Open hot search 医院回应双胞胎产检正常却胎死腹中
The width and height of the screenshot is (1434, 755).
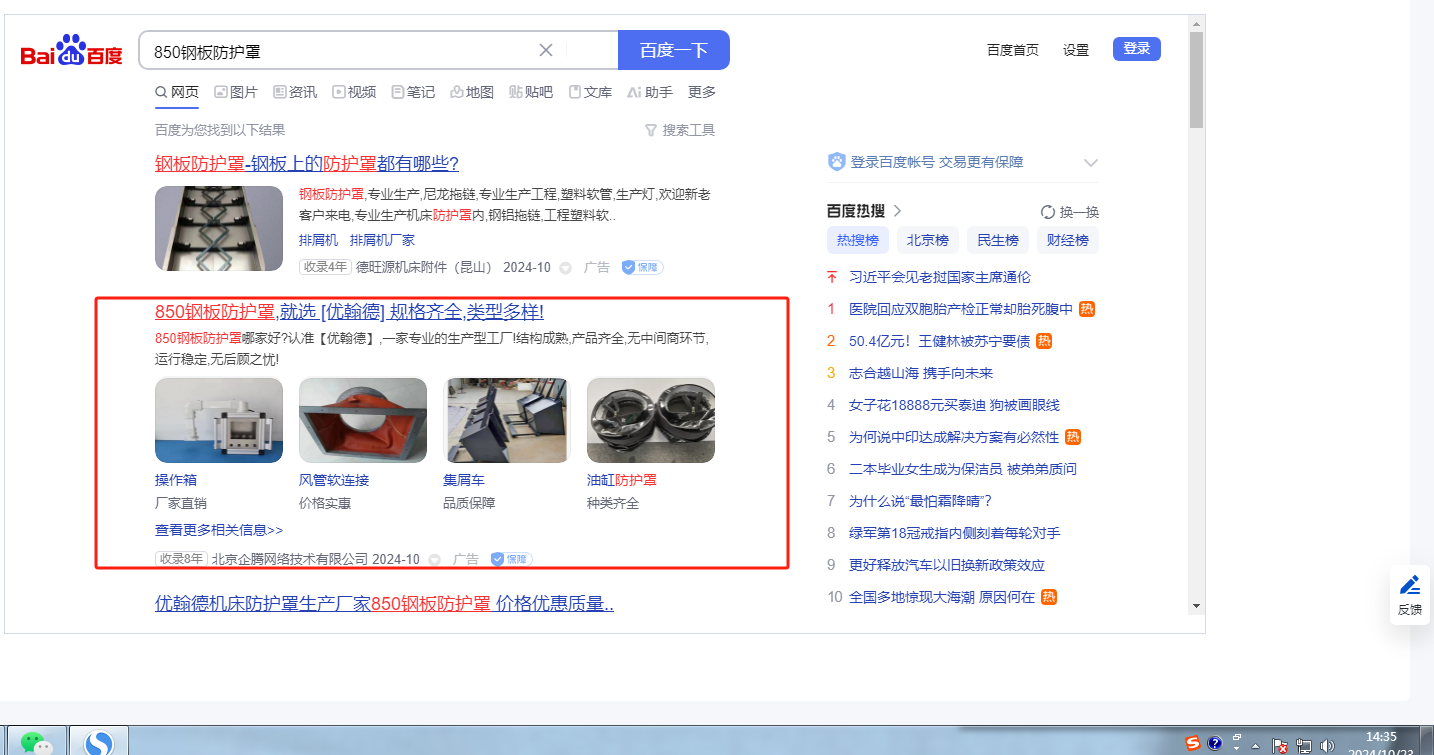tap(961, 309)
